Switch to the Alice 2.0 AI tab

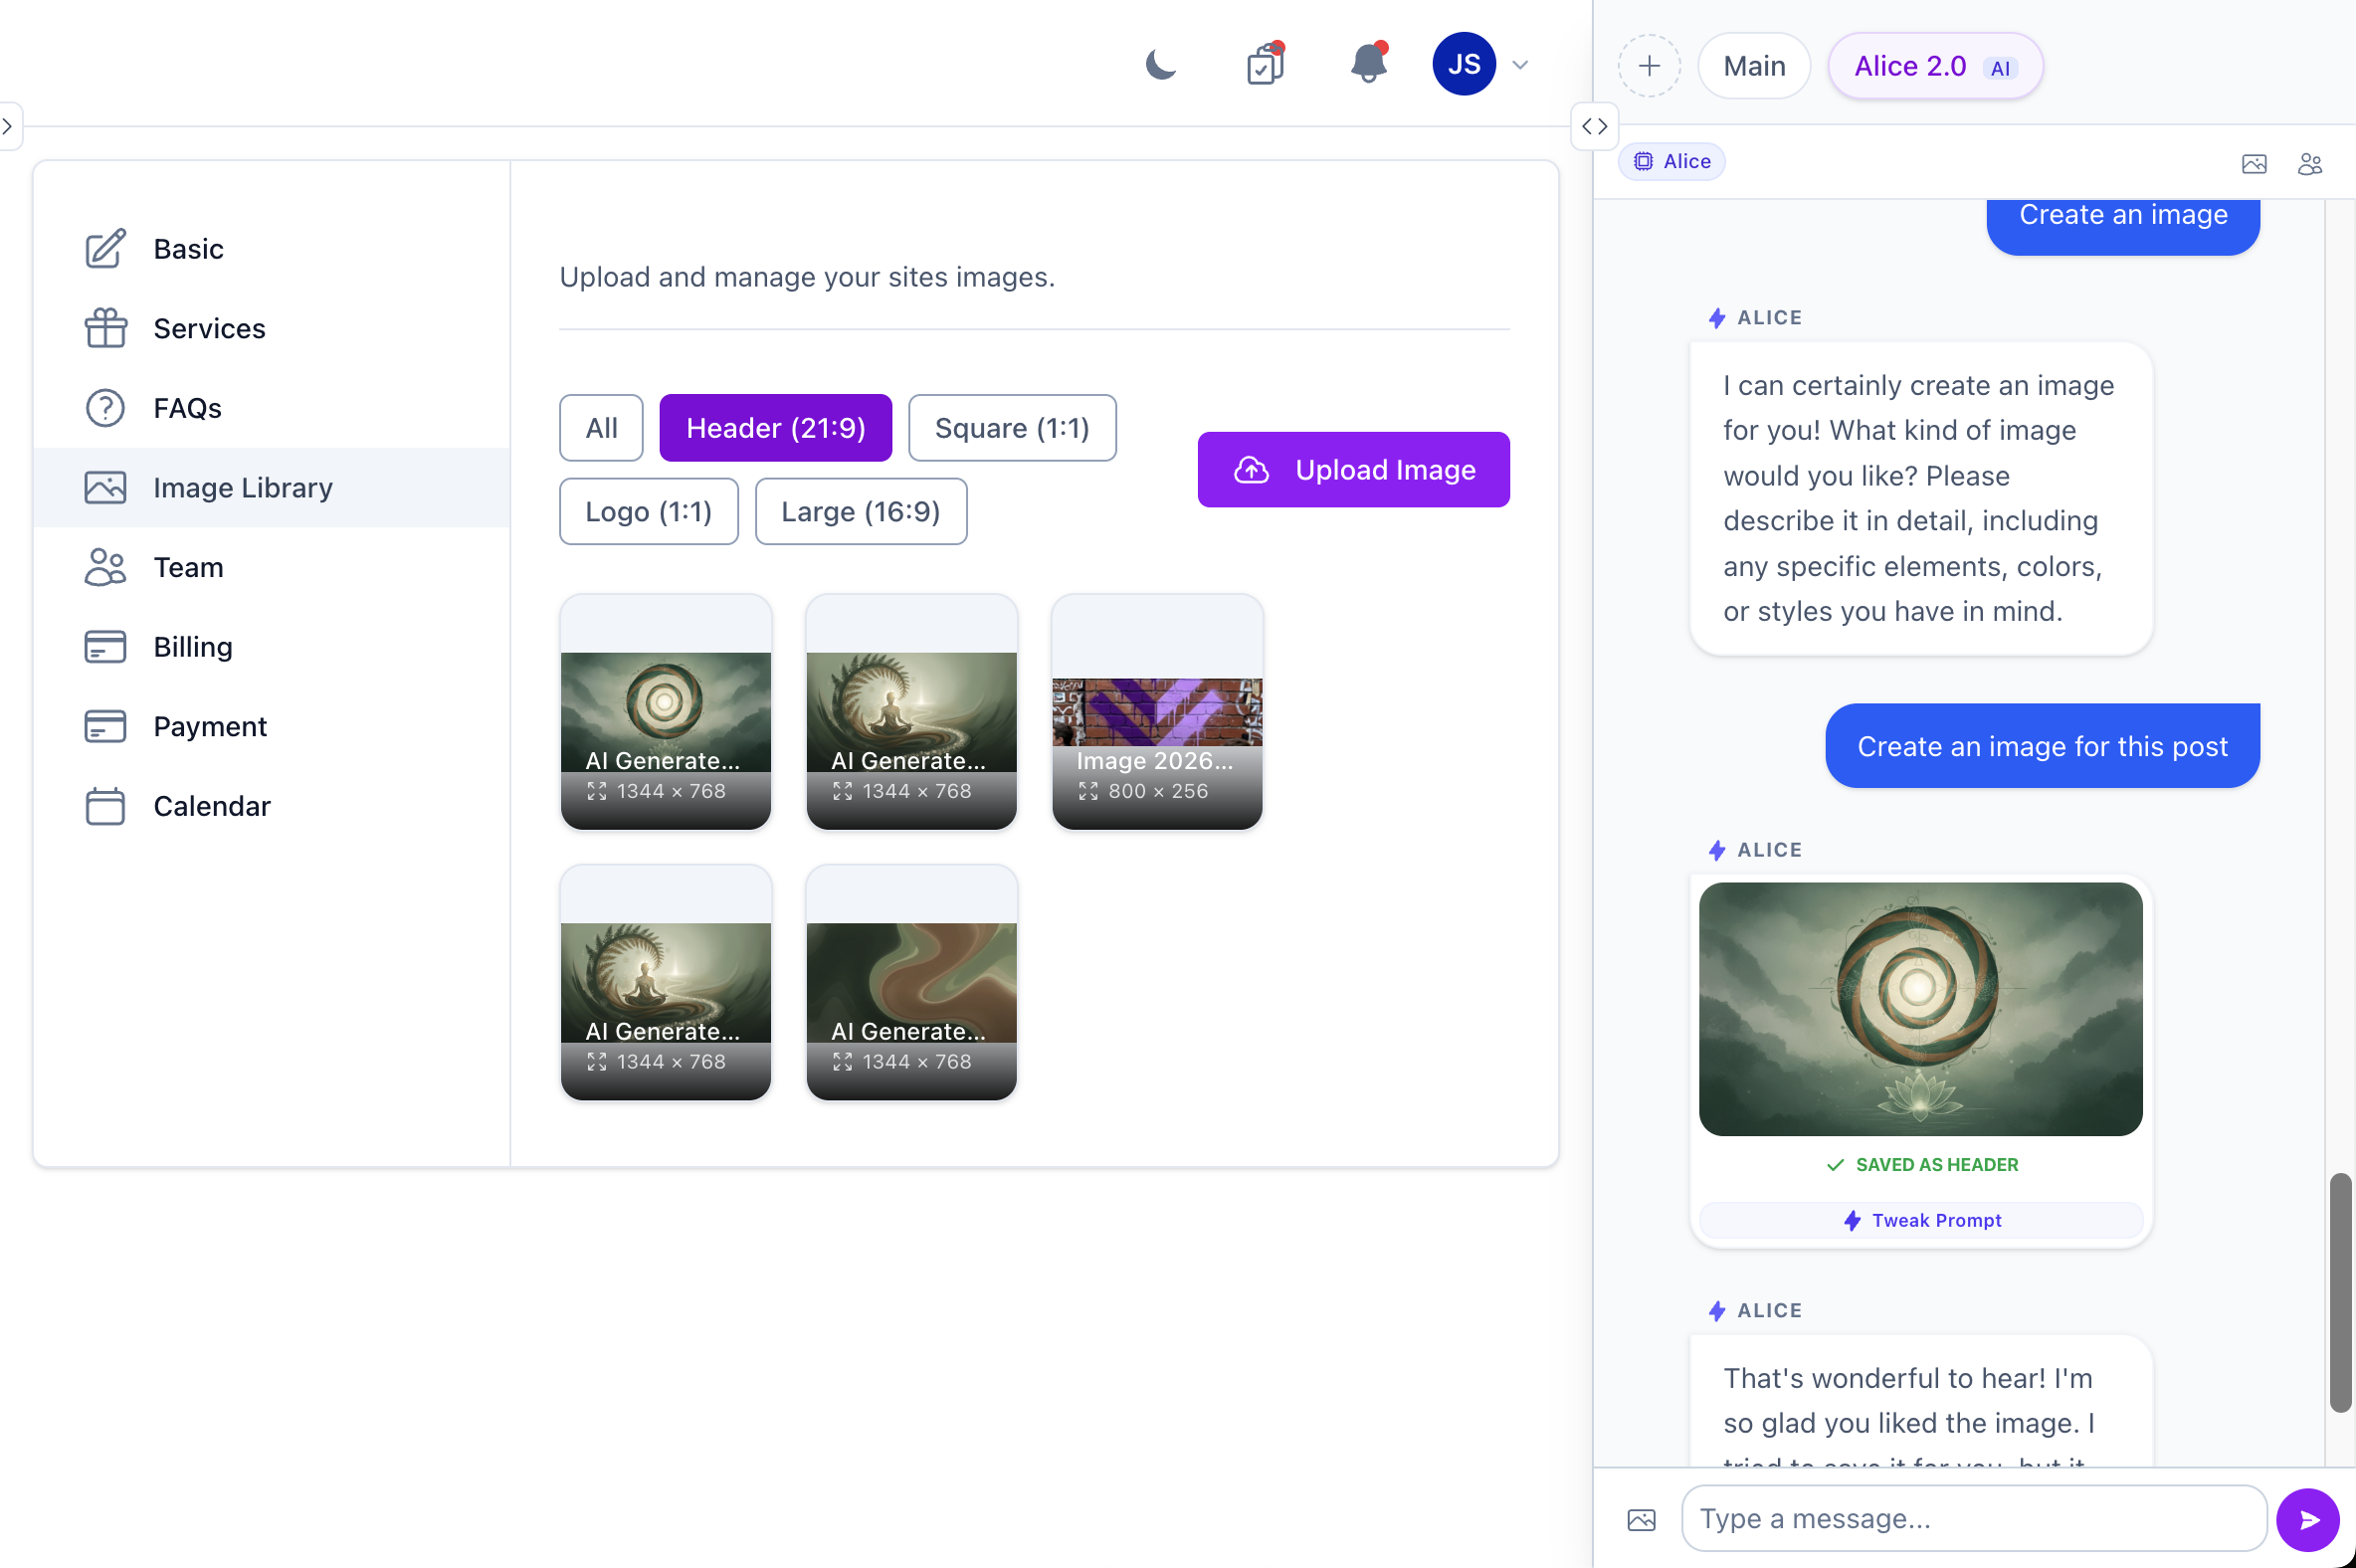1935,66
